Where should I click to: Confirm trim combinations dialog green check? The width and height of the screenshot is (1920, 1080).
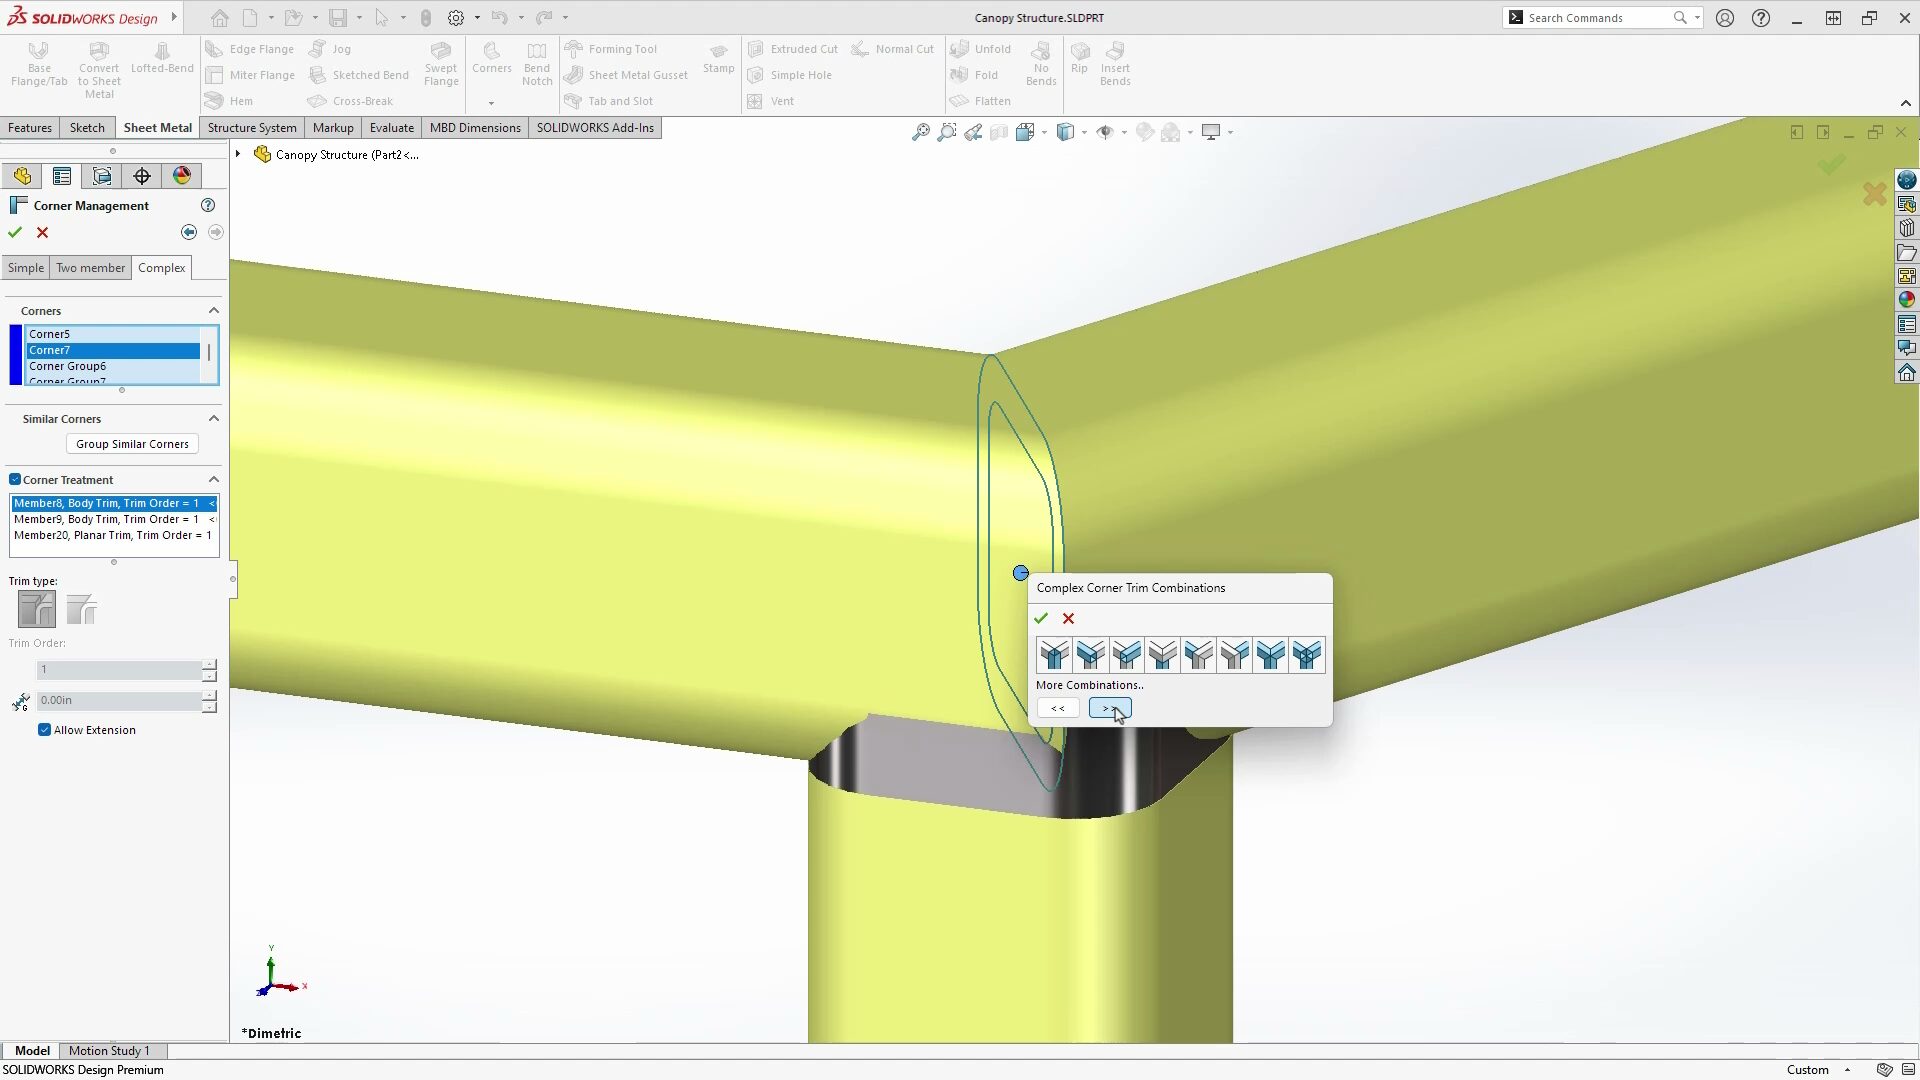point(1041,618)
